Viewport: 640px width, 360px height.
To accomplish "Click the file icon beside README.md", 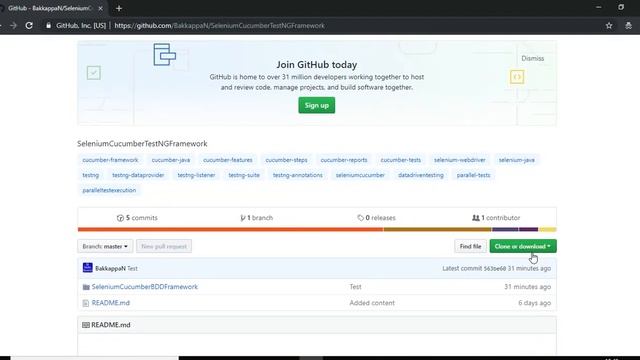I will pos(85,303).
